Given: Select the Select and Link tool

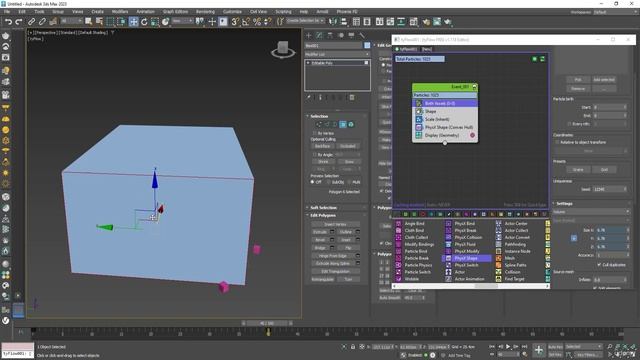Looking at the screenshot, I should 31,22.
